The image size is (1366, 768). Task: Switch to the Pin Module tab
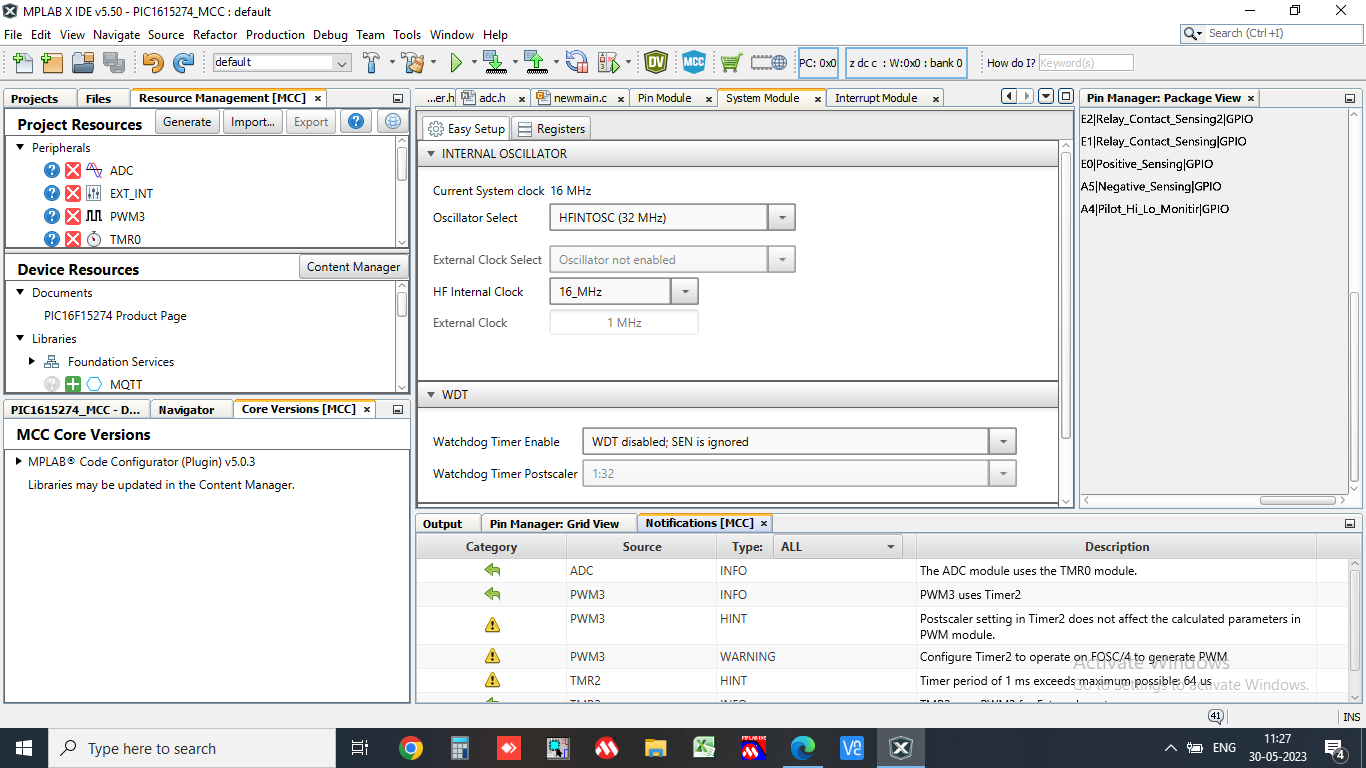click(x=664, y=98)
